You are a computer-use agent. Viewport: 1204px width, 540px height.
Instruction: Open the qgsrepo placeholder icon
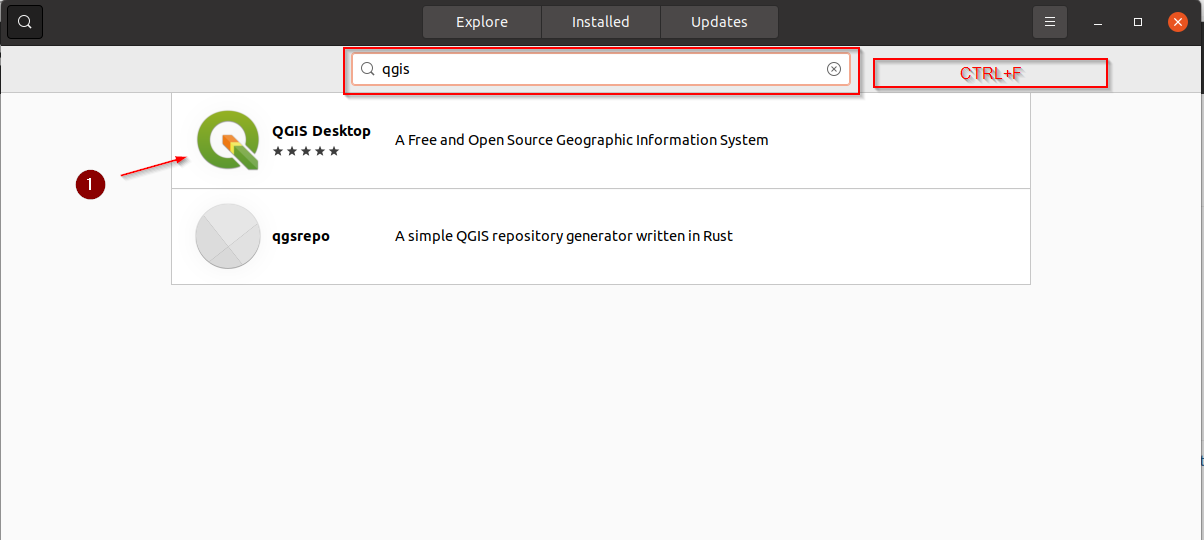pyautogui.click(x=228, y=236)
